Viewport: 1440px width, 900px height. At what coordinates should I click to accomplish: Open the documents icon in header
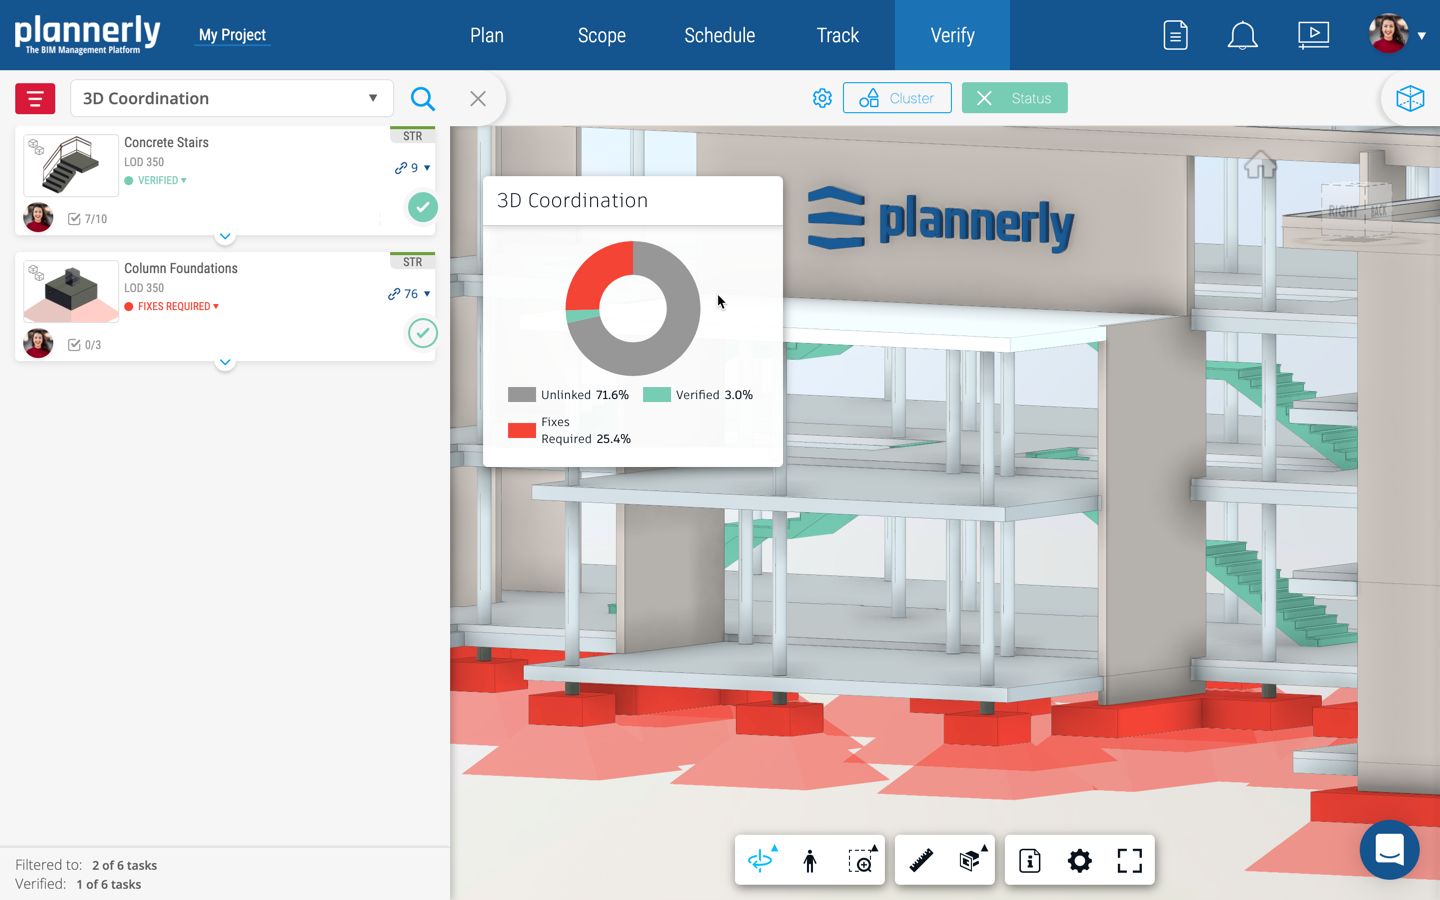point(1176,35)
